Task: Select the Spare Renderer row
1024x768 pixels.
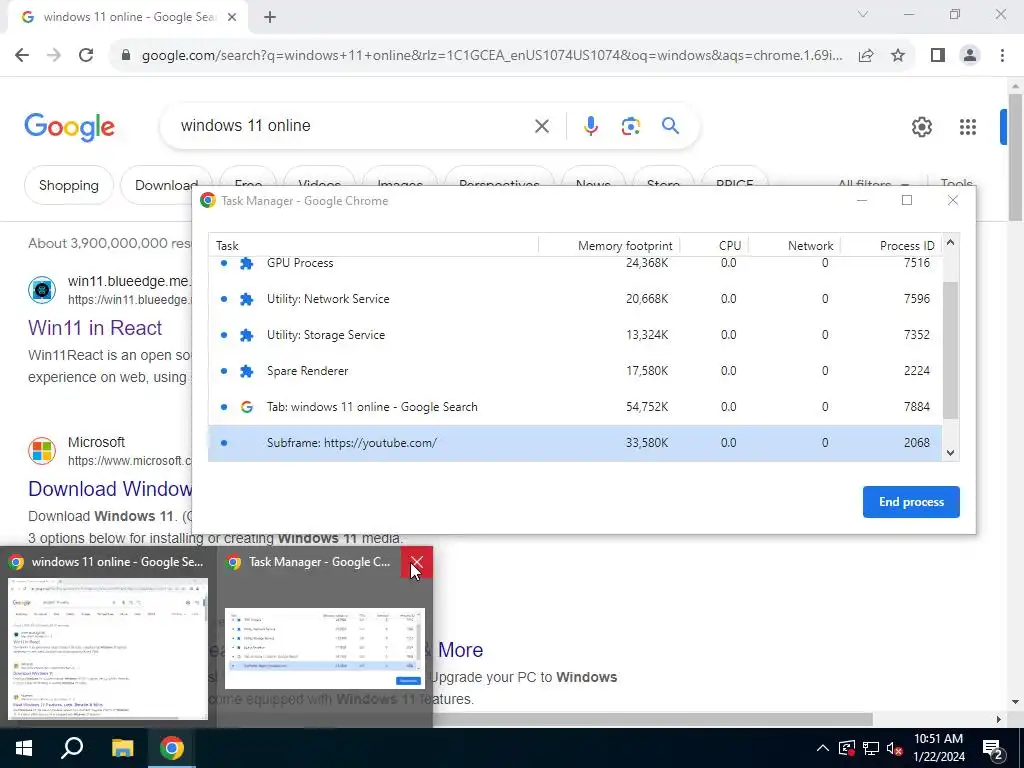Action: (x=575, y=371)
